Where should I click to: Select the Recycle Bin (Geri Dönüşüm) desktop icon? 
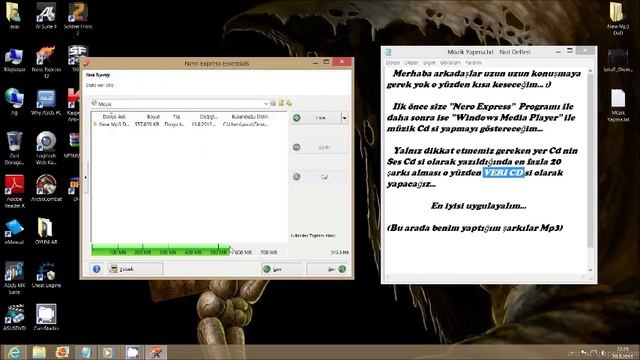[14, 148]
